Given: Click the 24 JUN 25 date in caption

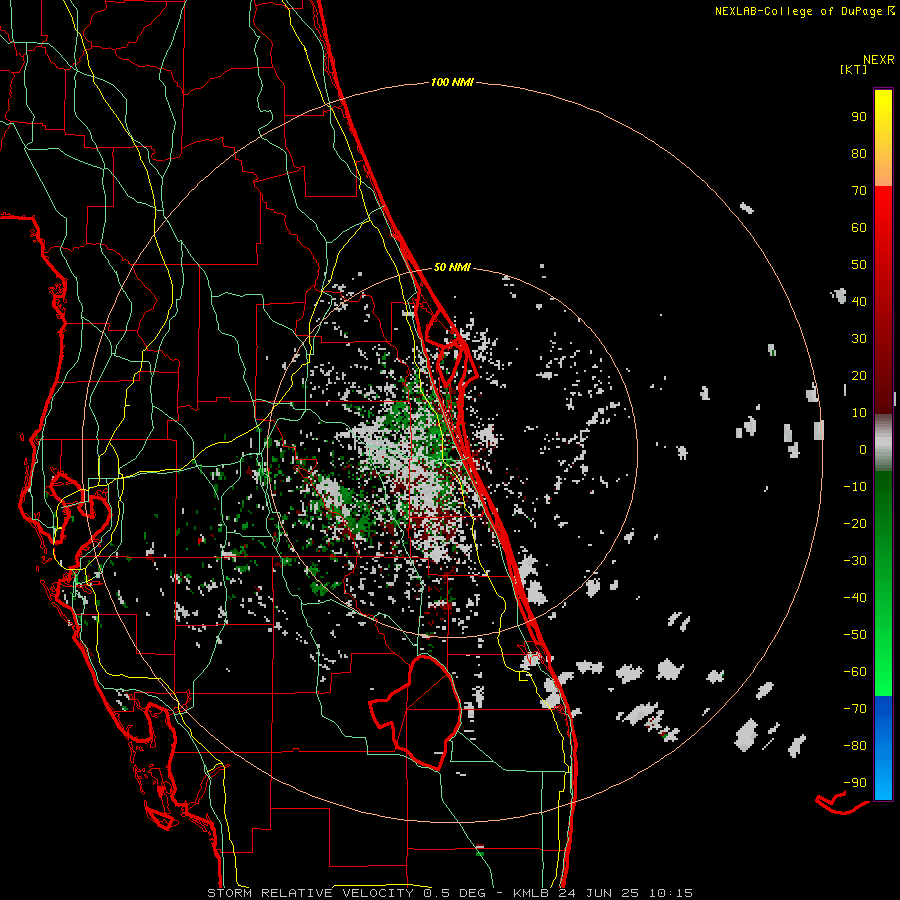Looking at the screenshot, I should tap(597, 893).
